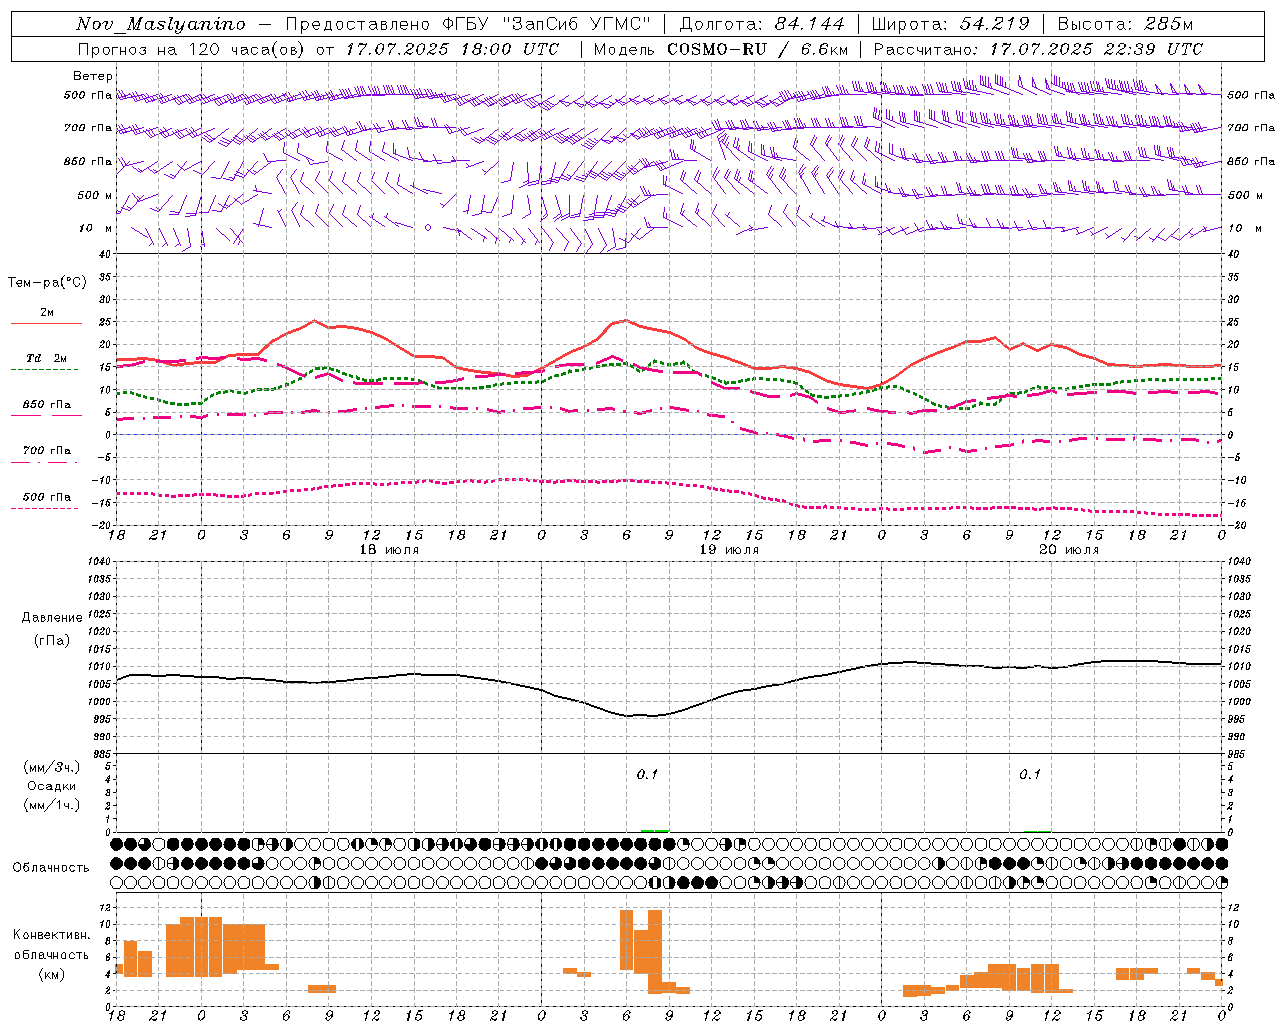The width and height of the screenshot is (1280, 1024).
Task: Click the Ветер wind panel label
Action: [93, 76]
